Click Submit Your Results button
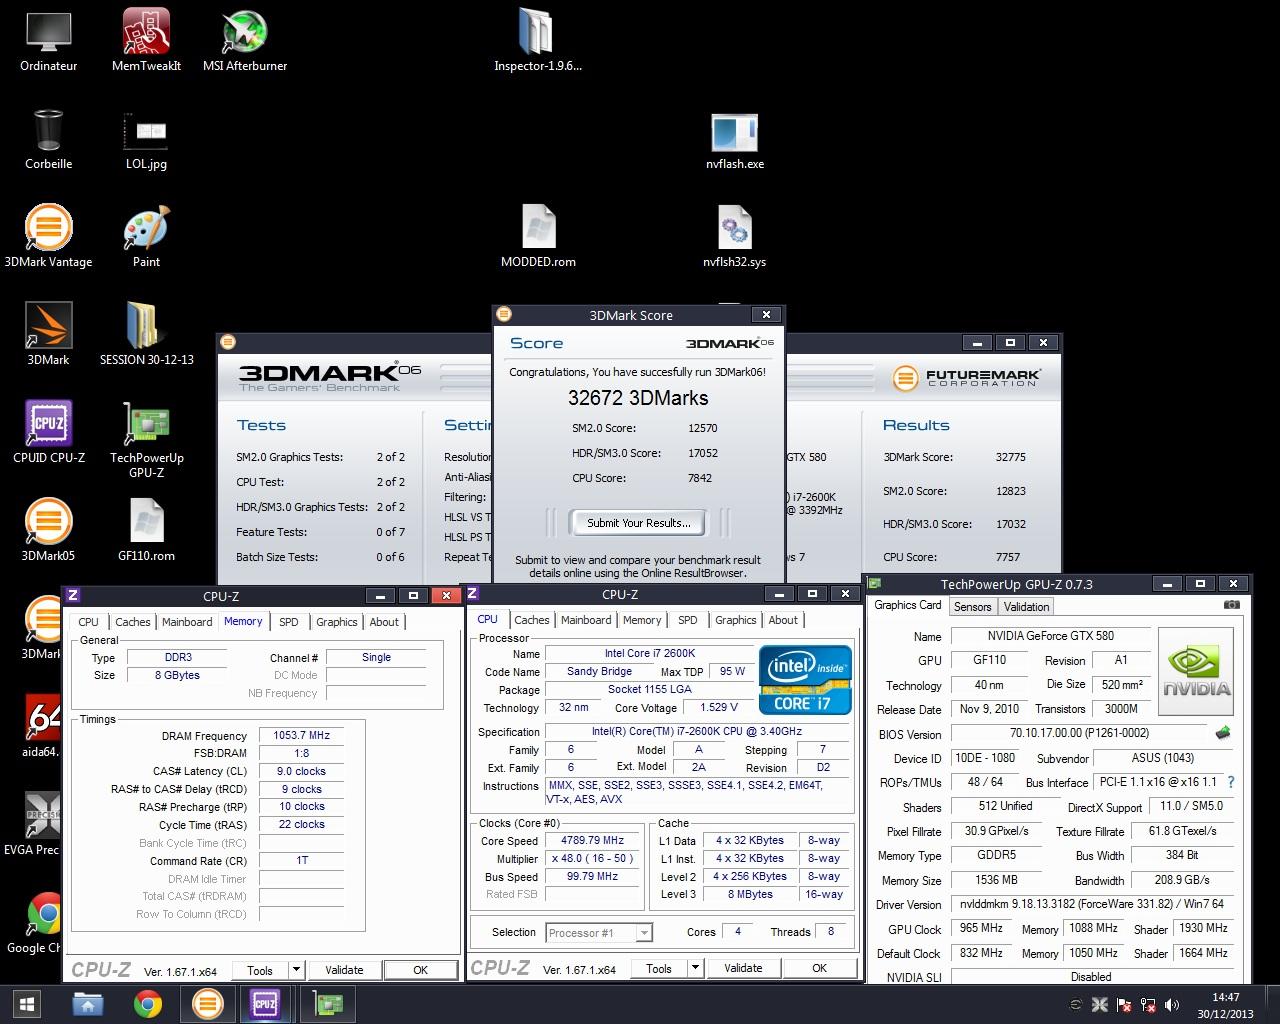 click(638, 523)
